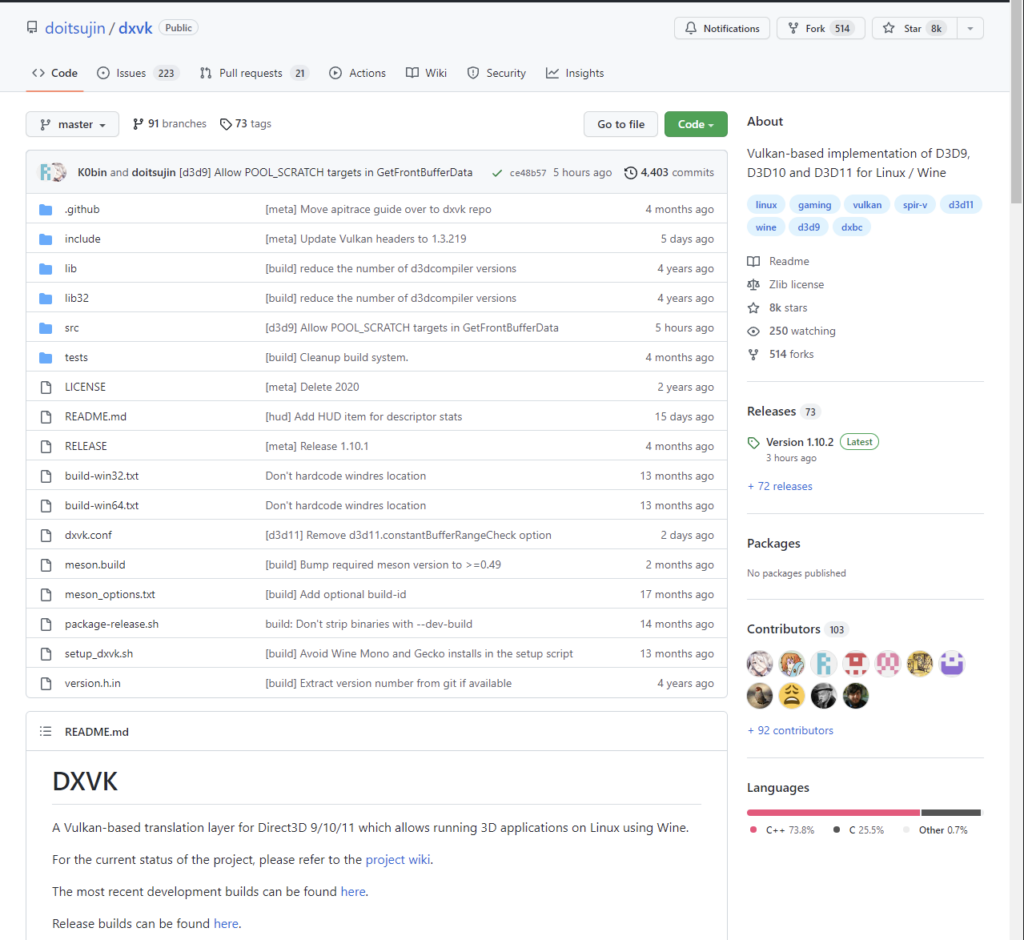This screenshot has width=1024, height=940.
Task: Click the tests folder icon
Action: click(46, 357)
